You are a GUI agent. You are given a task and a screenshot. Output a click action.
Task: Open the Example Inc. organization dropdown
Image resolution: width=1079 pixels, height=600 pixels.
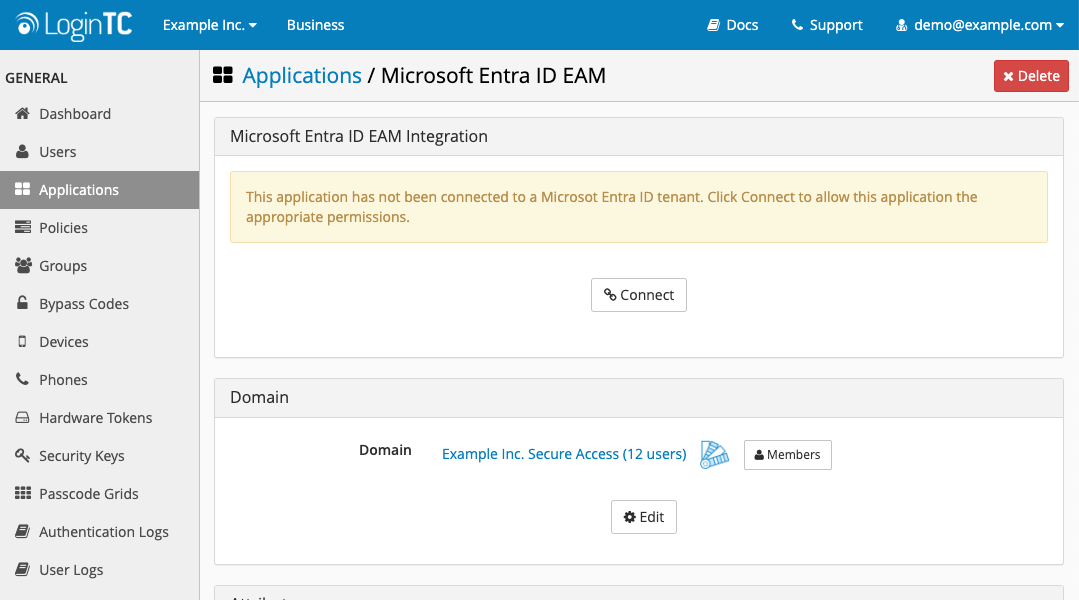209,24
